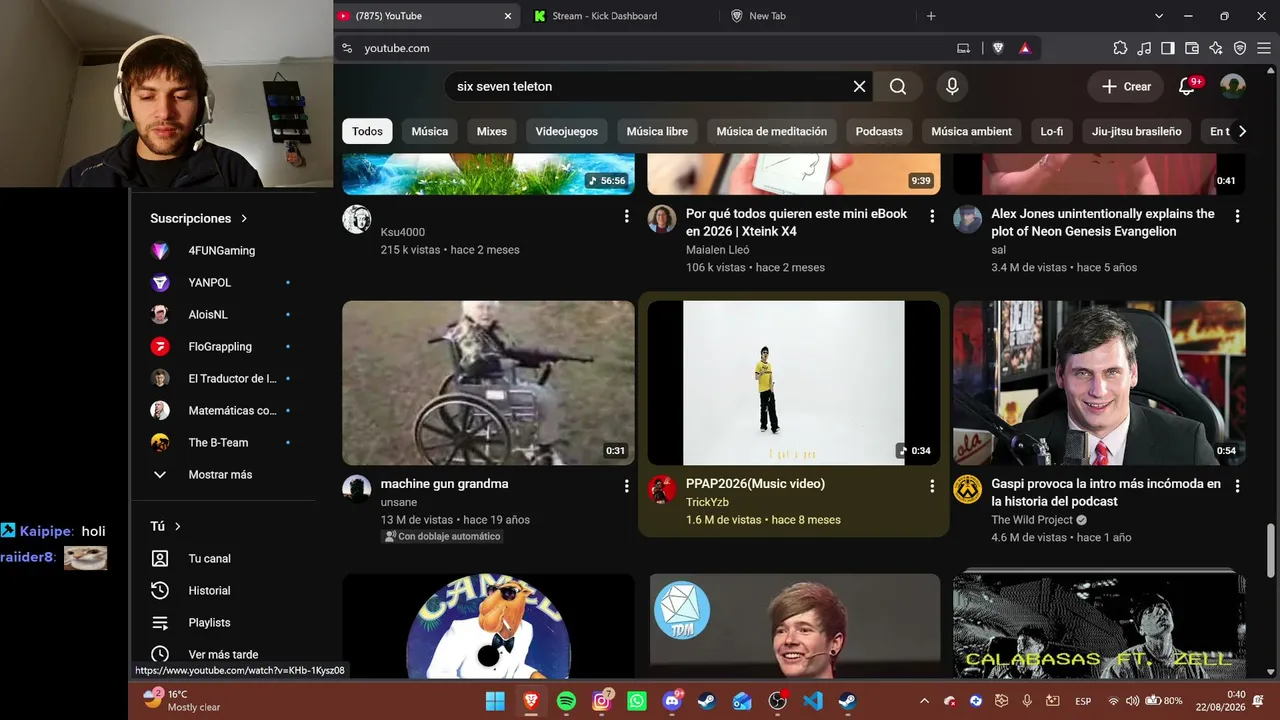Open a new browser tab with plus
The image size is (1280, 720).
(931, 16)
